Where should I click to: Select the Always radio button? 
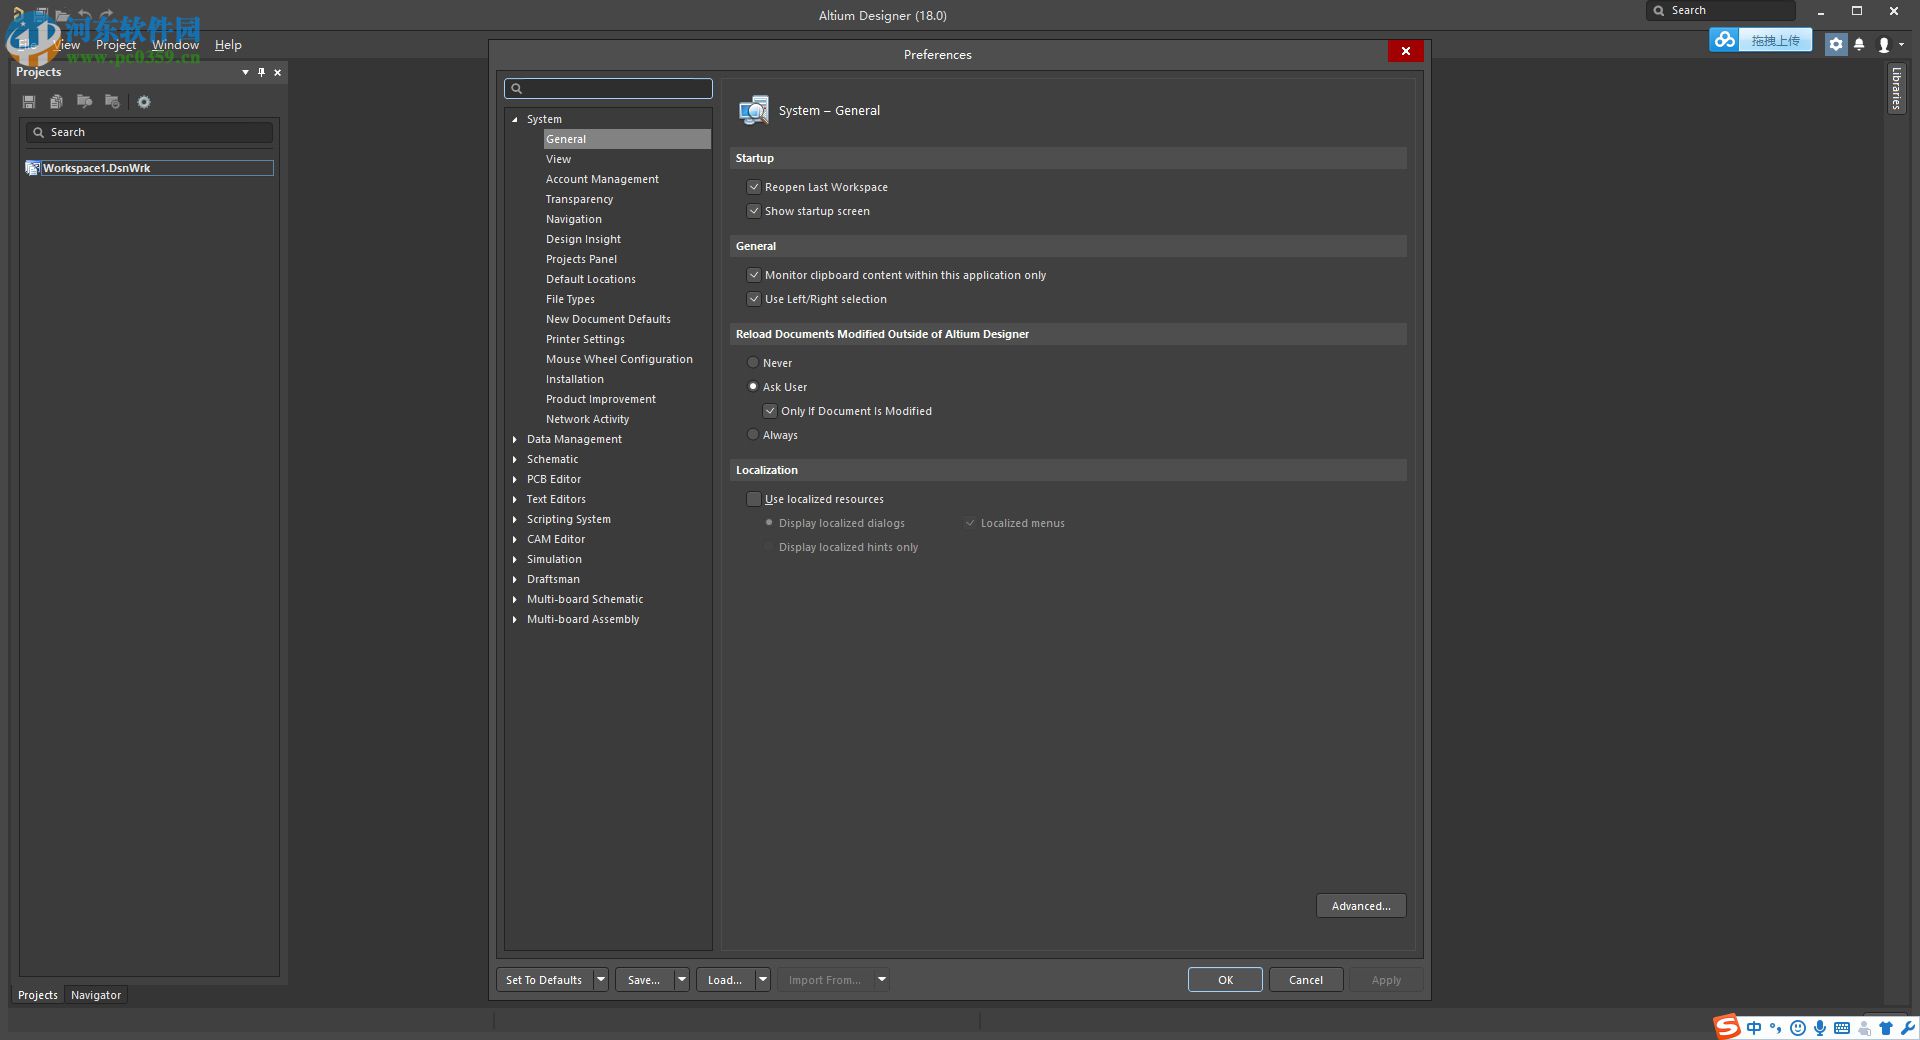tap(753, 435)
